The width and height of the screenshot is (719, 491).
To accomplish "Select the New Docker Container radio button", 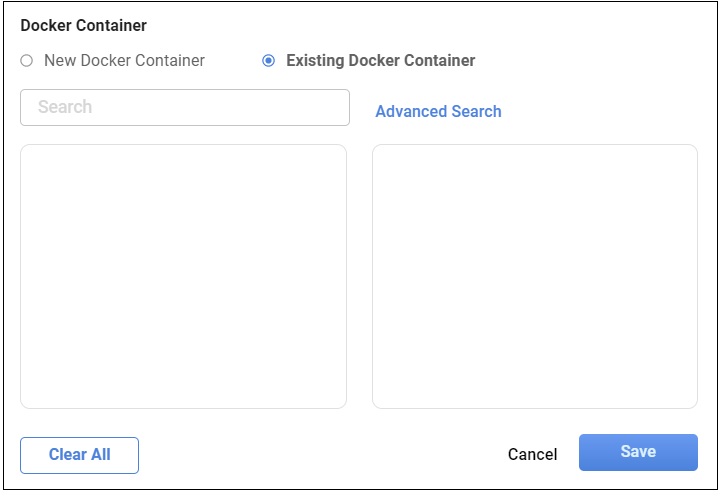I will (27, 61).
